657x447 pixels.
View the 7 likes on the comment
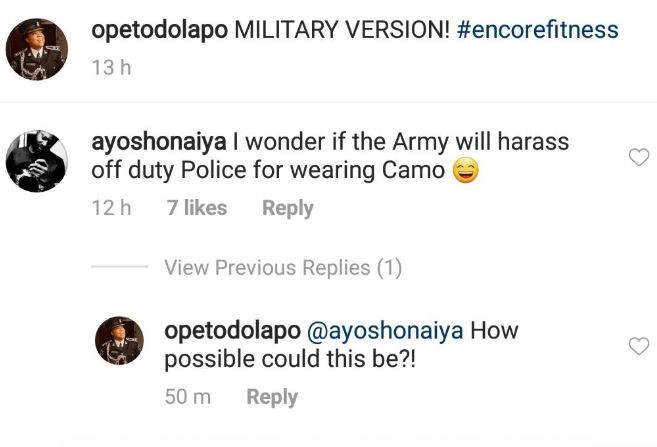pyautogui.click(x=195, y=208)
